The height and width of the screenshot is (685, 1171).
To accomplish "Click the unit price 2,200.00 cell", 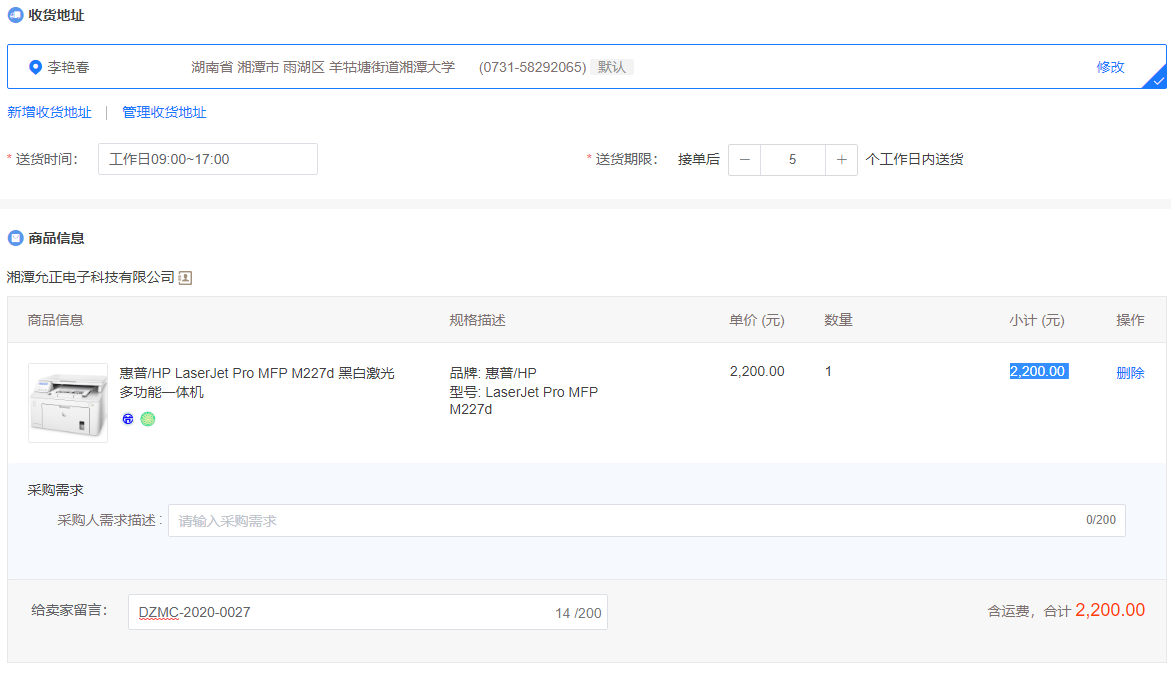I will (757, 371).
